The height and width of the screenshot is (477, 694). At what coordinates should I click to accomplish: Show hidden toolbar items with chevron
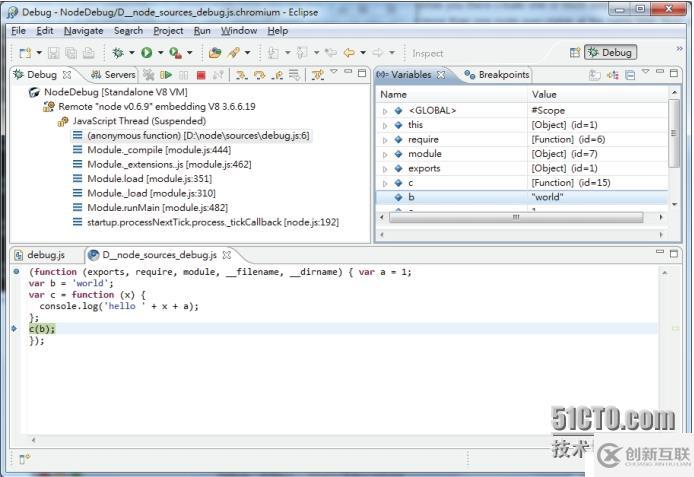[679, 48]
